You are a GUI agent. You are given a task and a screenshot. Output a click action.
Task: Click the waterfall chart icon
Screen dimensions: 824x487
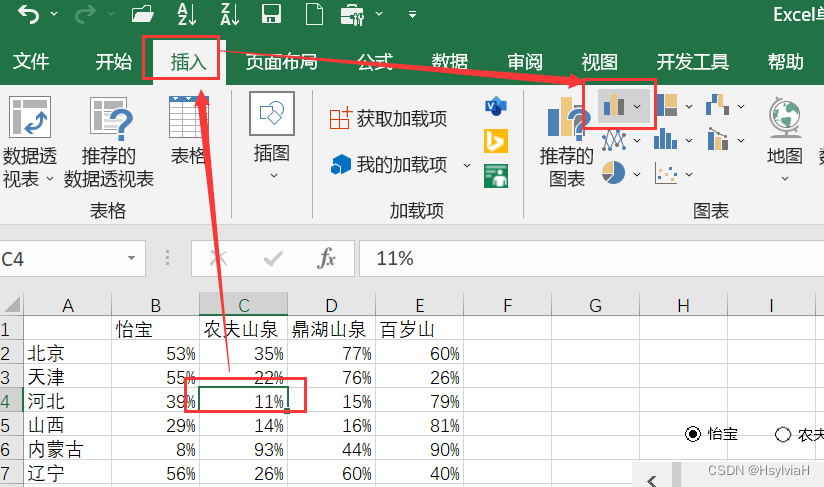click(717, 105)
